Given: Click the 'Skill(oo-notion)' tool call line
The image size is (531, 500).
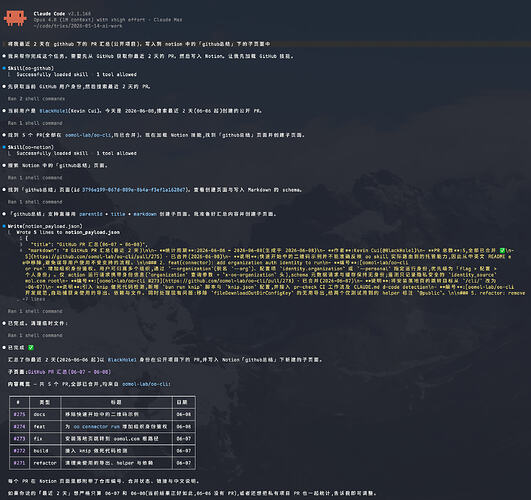Looking at the screenshot, I should coord(30,147).
